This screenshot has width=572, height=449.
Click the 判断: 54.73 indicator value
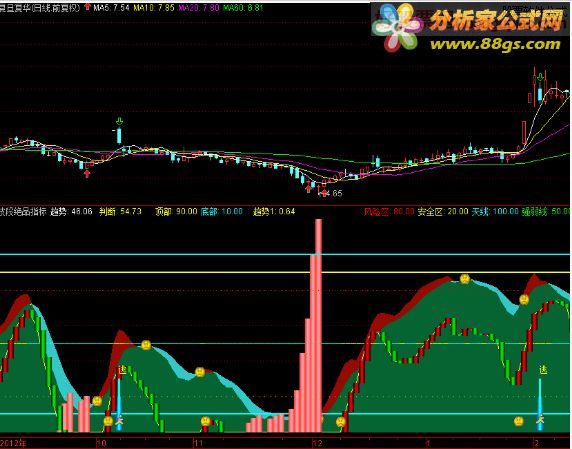coord(120,211)
